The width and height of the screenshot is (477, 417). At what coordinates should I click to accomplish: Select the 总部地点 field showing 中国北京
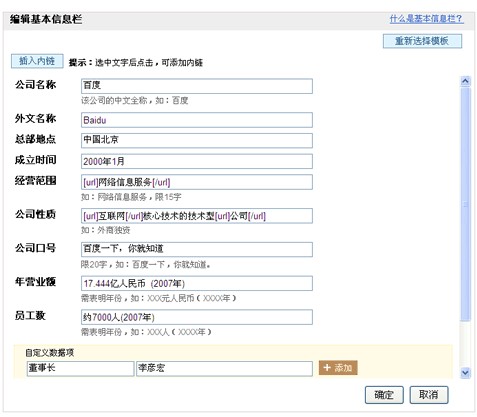(x=197, y=140)
